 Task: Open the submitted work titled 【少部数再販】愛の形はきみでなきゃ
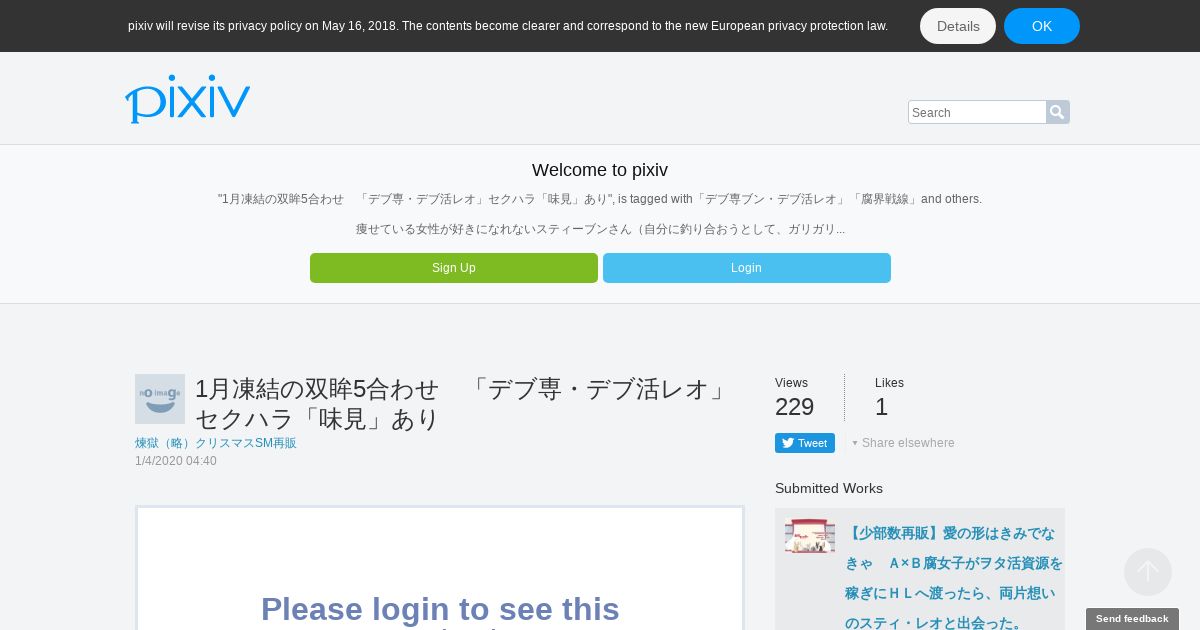[x=954, y=578]
